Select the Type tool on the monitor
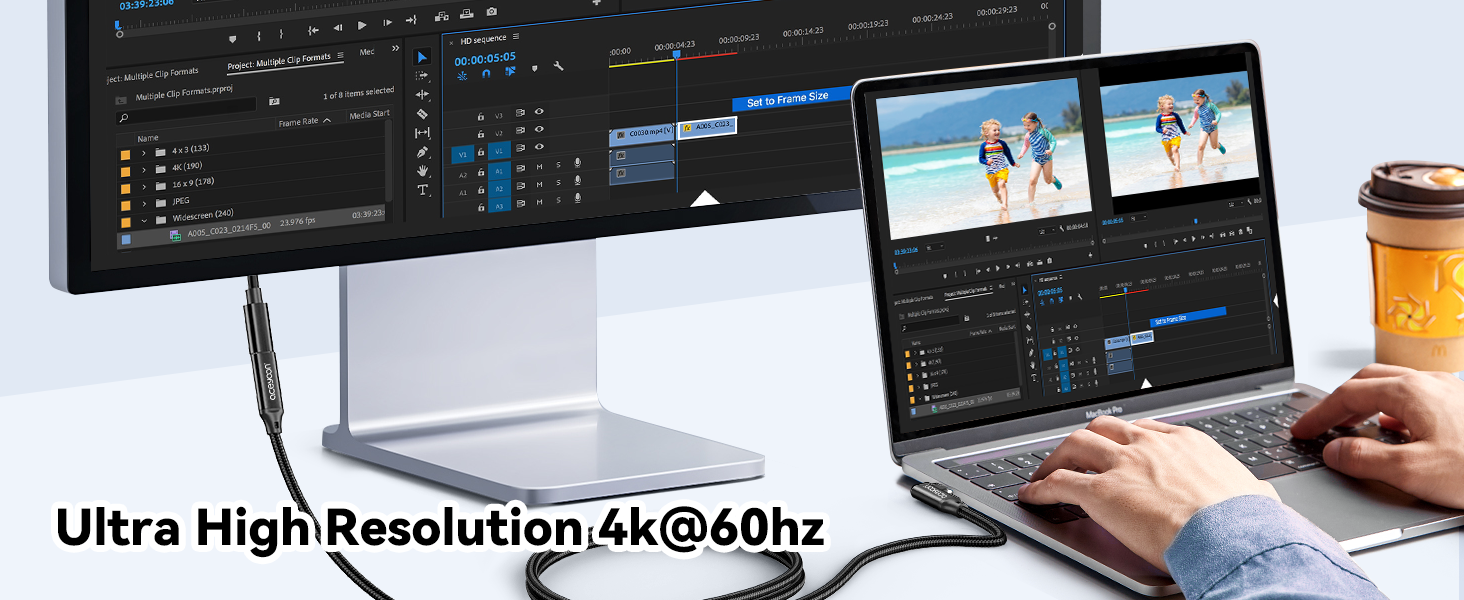The width and height of the screenshot is (1464, 600). (x=422, y=190)
